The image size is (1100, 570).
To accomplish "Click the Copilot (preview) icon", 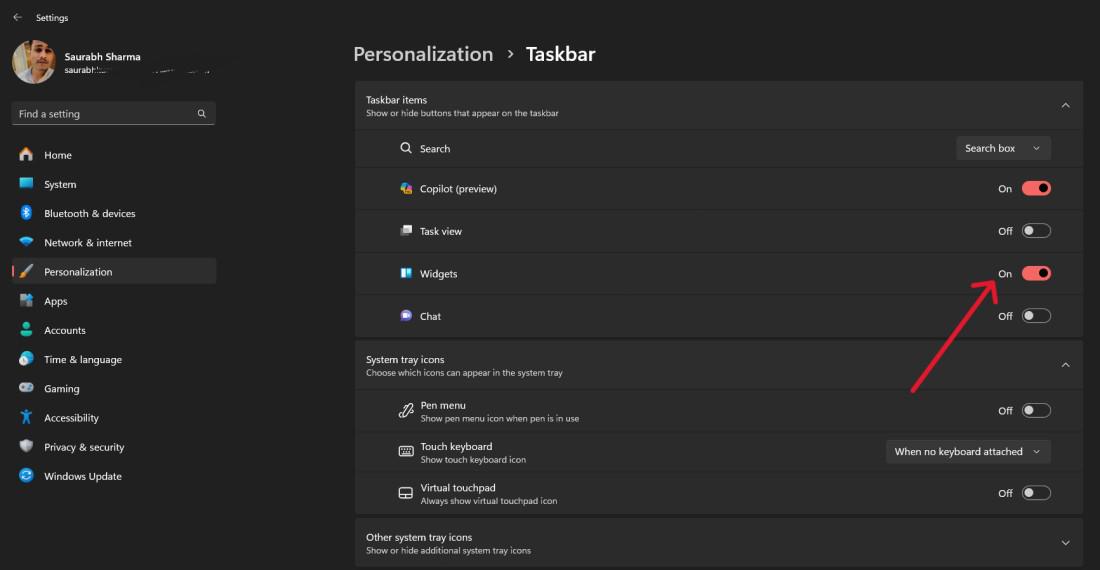I will click(406, 189).
